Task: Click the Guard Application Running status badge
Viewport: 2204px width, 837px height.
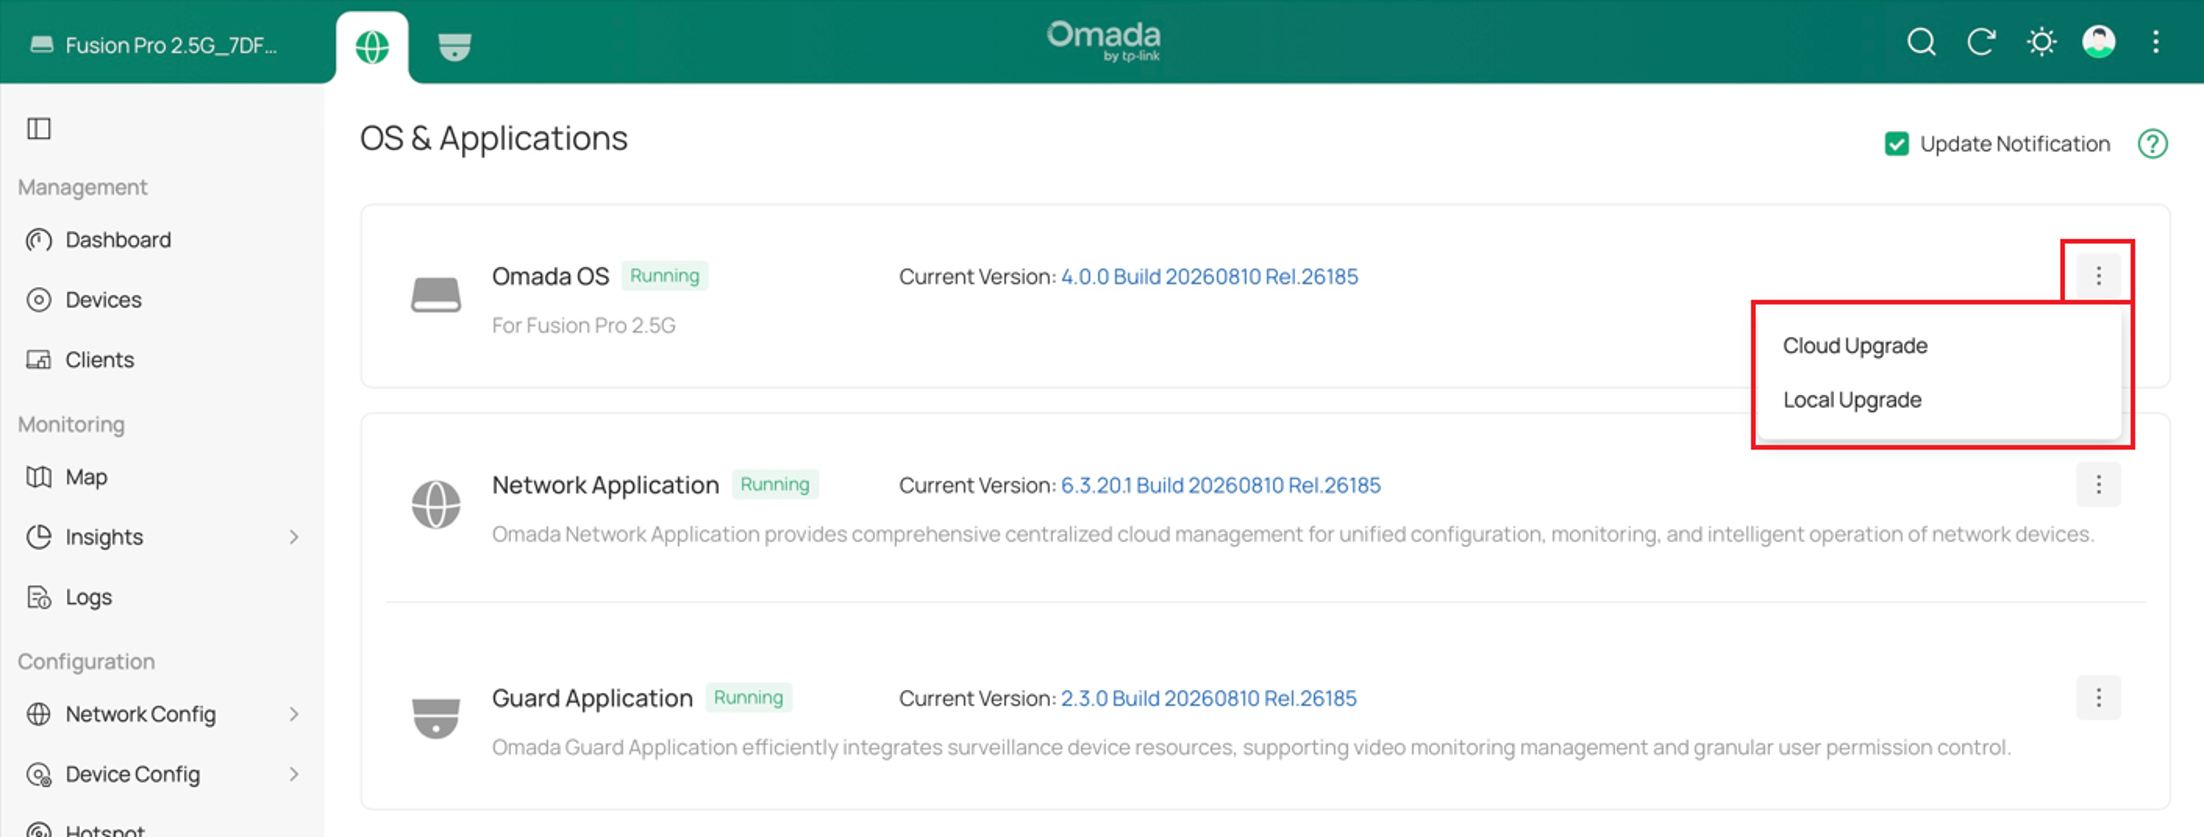Action: 748,698
